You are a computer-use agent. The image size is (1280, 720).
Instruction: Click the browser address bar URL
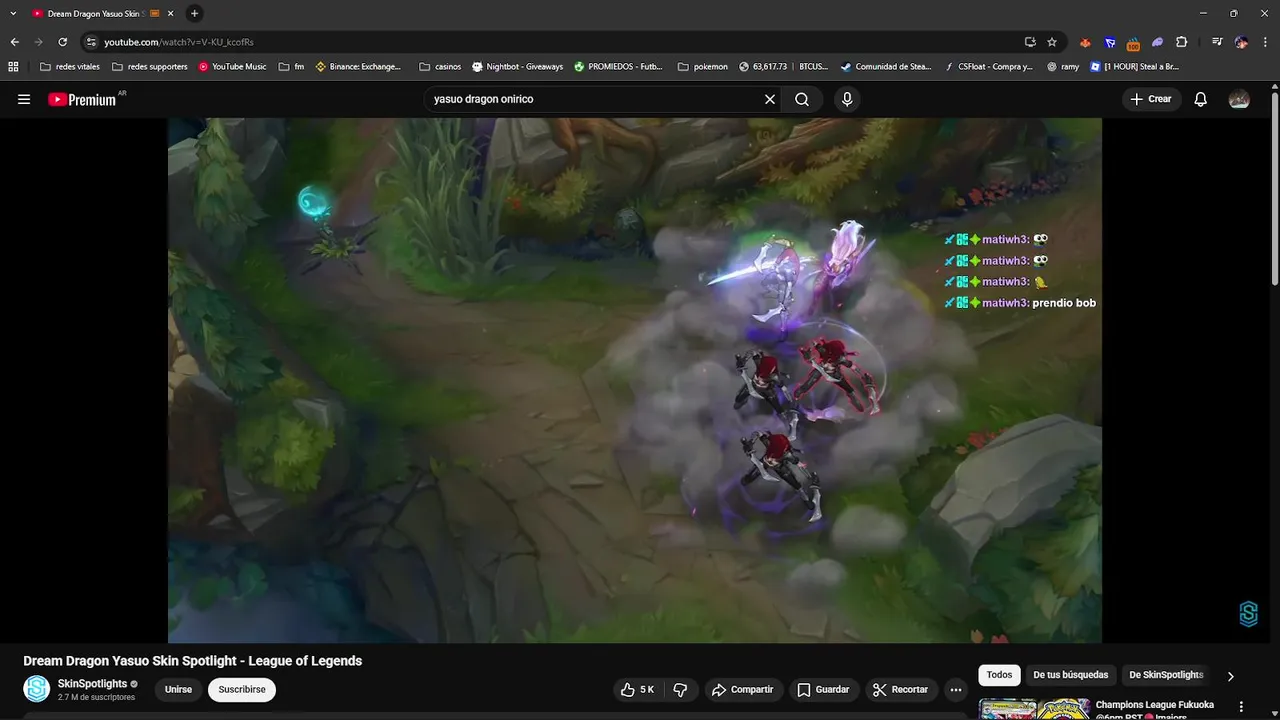[x=178, y=42]
